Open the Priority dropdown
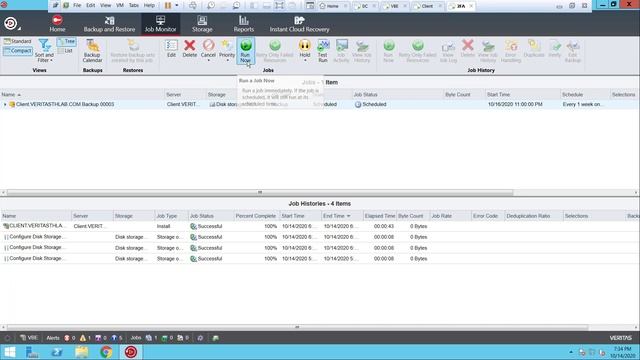Screen dimensions: 640x360 (227, 60)
